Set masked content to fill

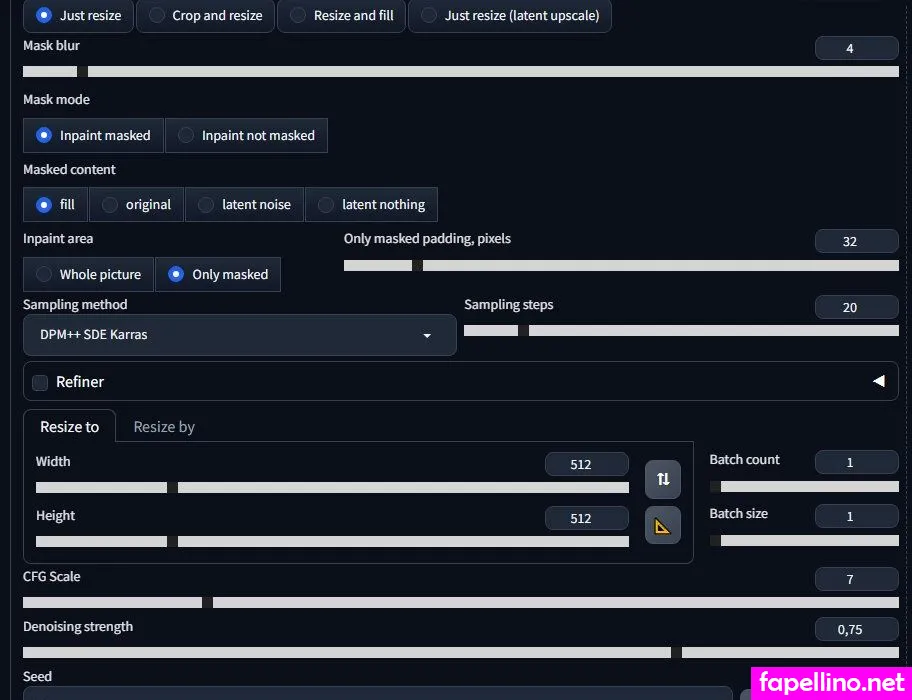(x=55, y=205)
